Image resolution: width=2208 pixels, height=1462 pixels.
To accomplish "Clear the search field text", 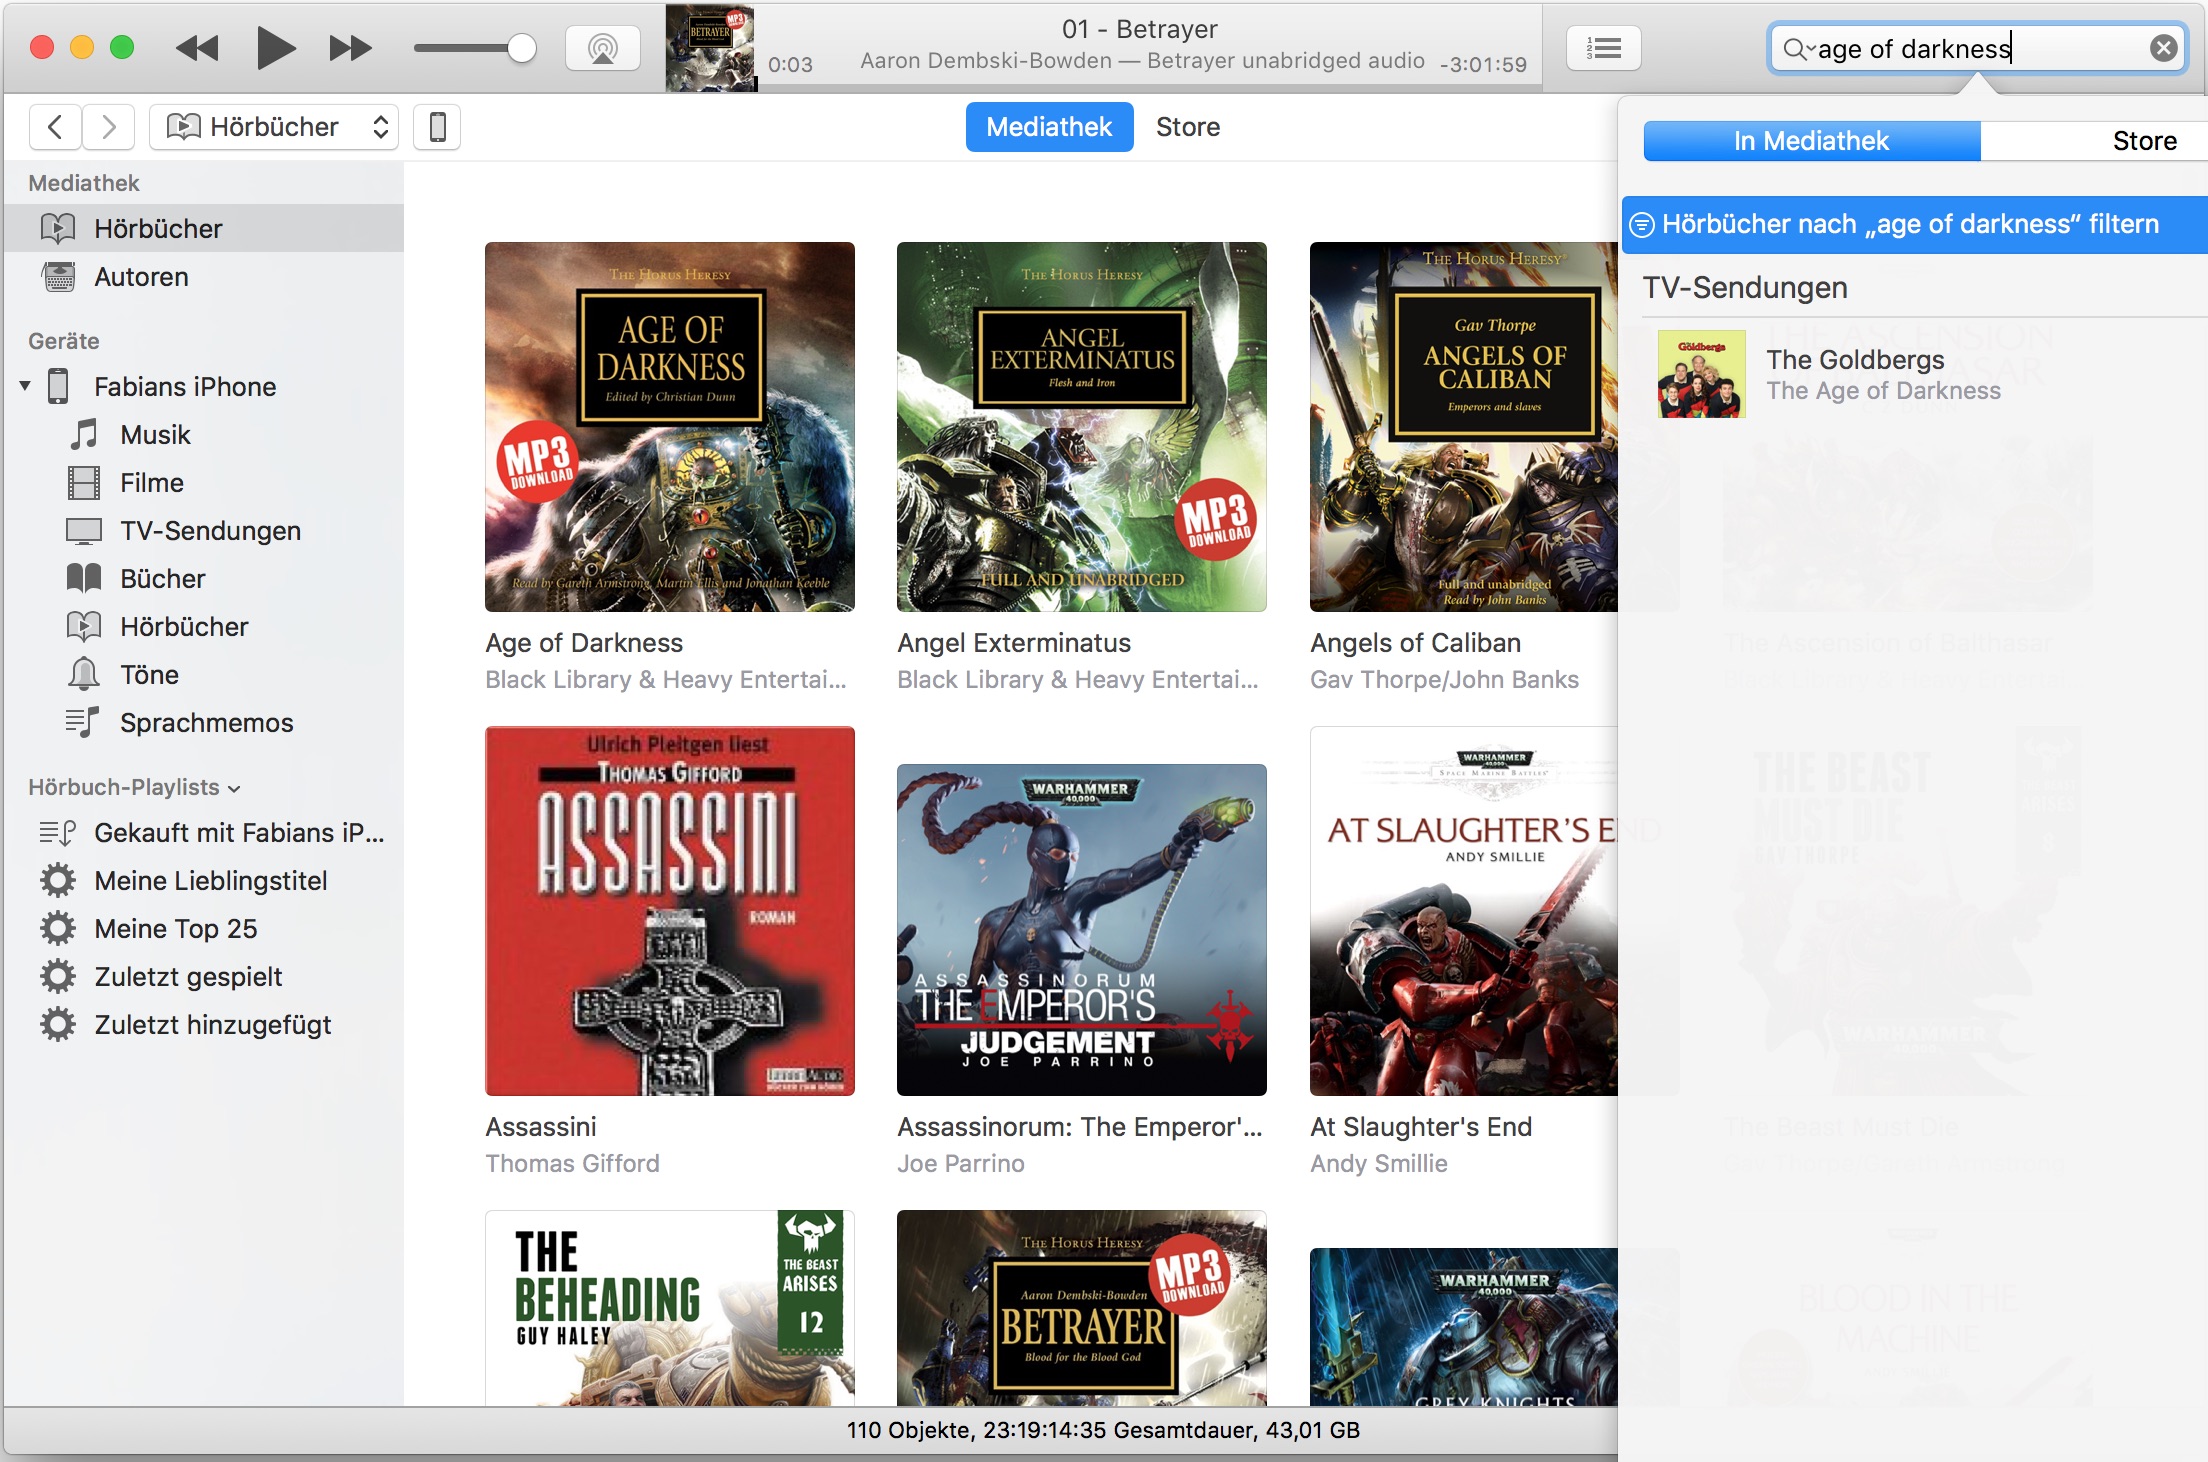I will [2163, 48].
